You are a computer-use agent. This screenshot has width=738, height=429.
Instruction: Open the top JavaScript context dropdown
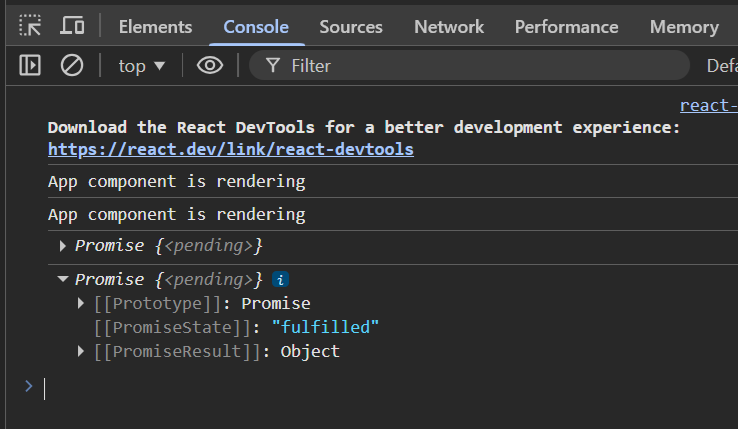click(142, 66)
